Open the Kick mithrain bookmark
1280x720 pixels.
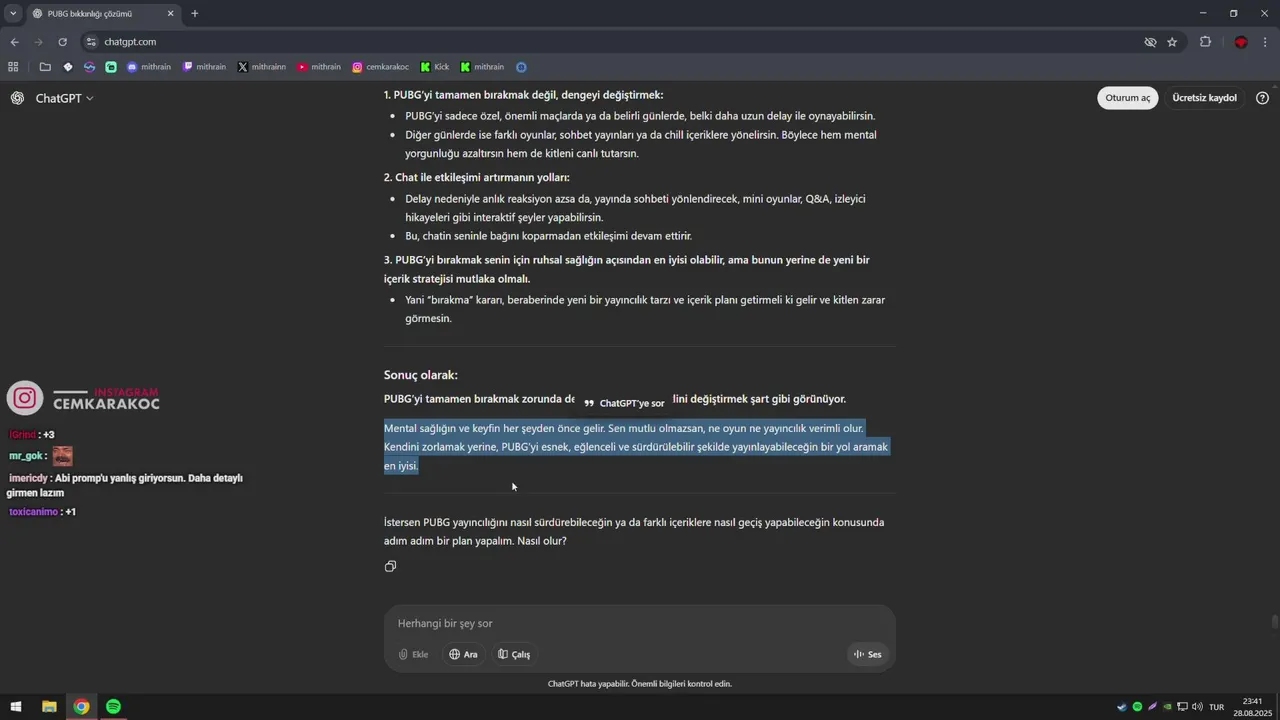pyautogui.click(x=482, y=67)
